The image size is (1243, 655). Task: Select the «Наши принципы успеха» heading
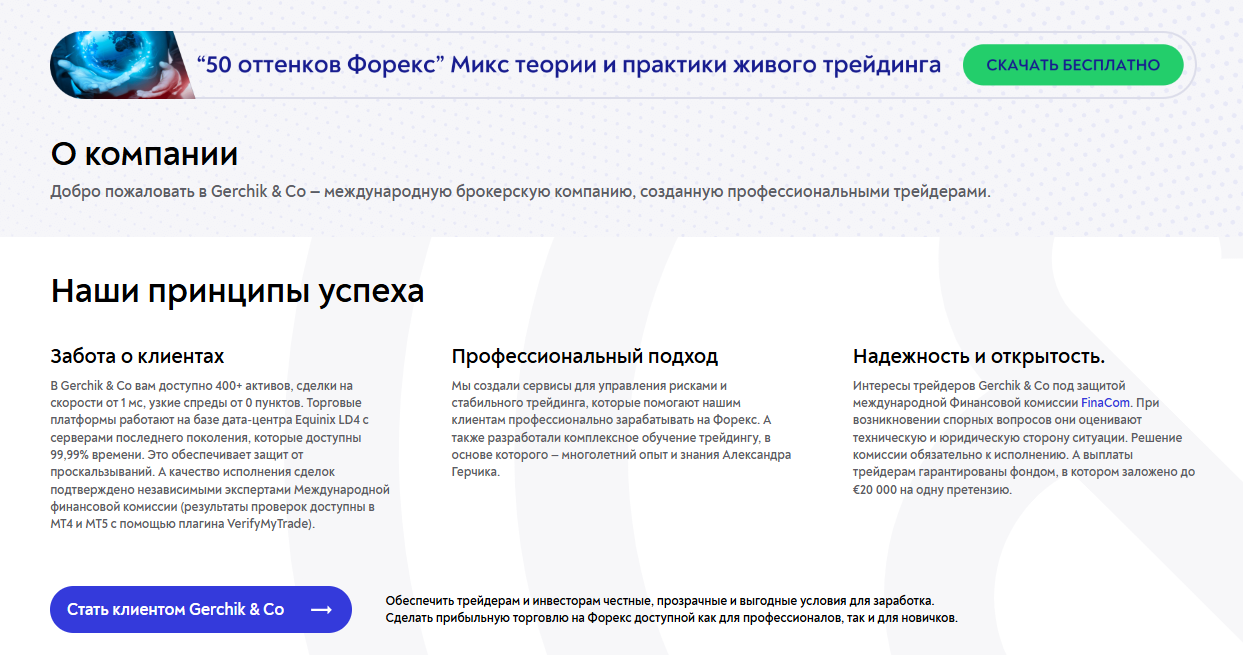(237, 291)
